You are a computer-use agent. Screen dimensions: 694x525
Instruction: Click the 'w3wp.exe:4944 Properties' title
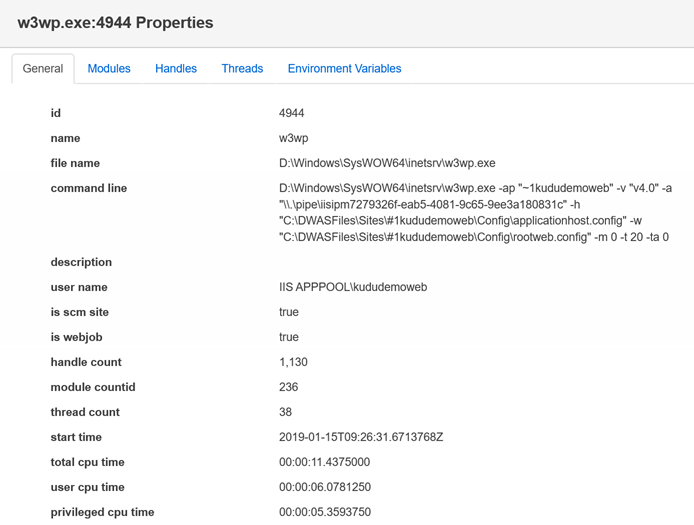click(115, 23)
